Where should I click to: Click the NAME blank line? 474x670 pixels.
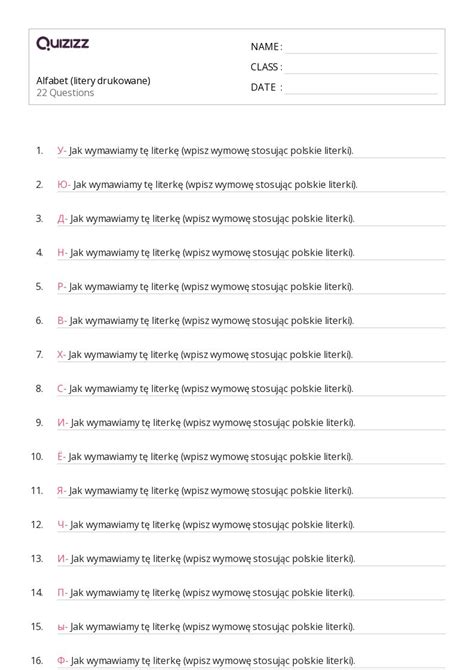coord(361,49)
